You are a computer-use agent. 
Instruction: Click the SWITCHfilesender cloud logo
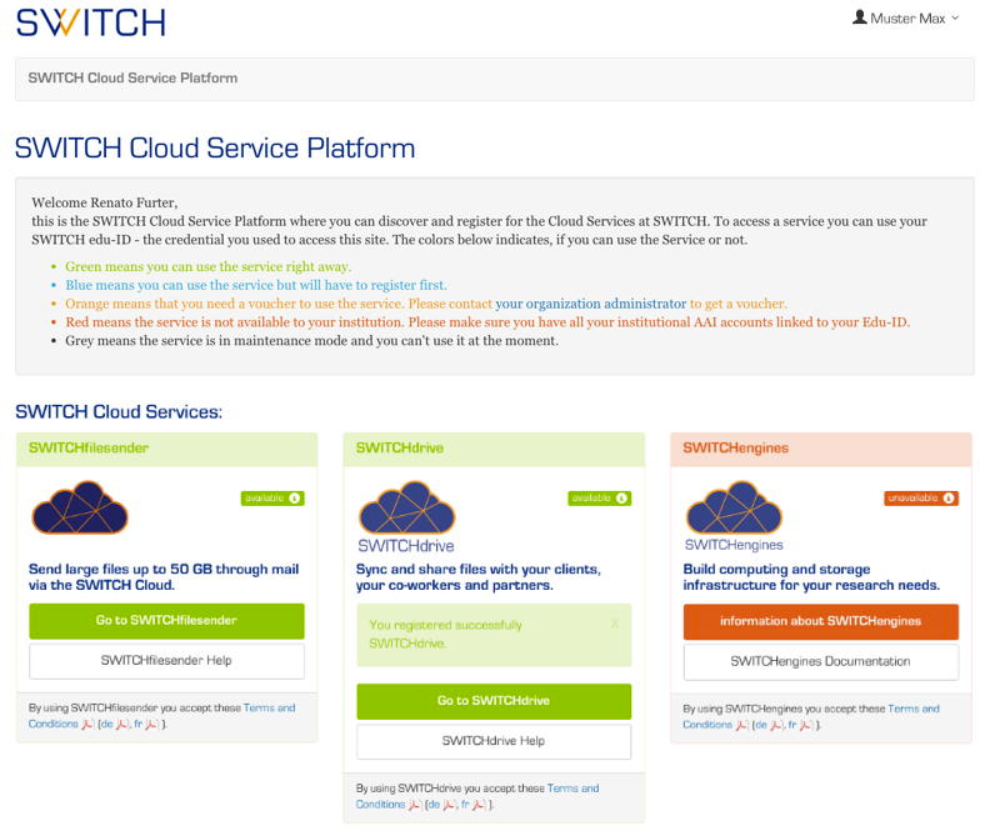(x=80, y=507)
